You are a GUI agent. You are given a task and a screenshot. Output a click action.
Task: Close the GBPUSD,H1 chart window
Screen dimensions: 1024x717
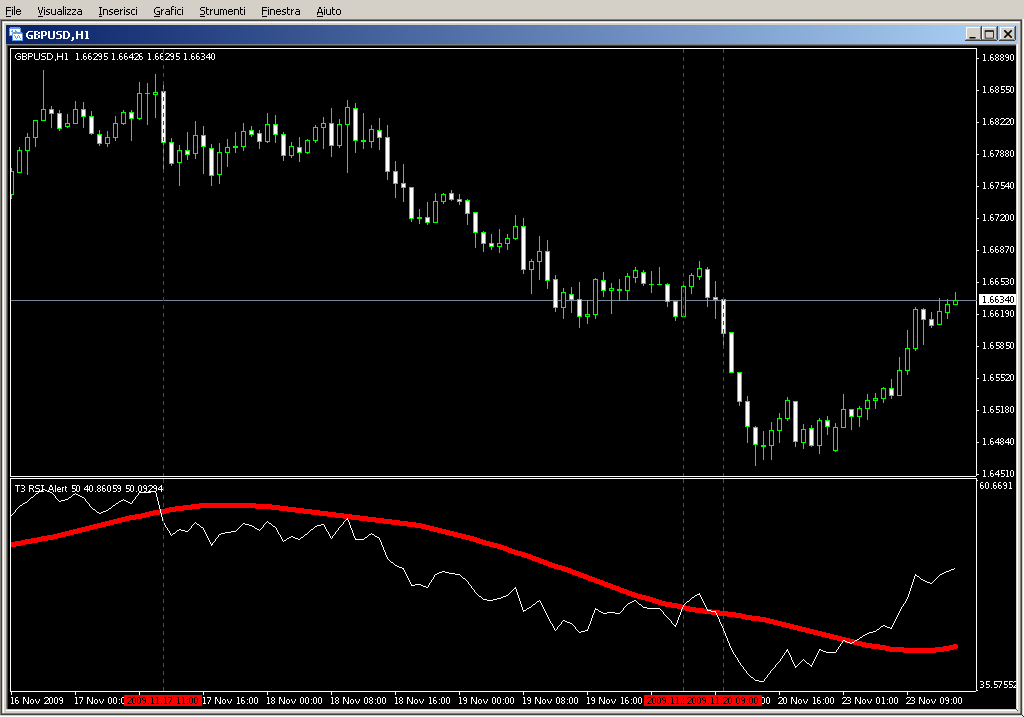point(1008,34)
